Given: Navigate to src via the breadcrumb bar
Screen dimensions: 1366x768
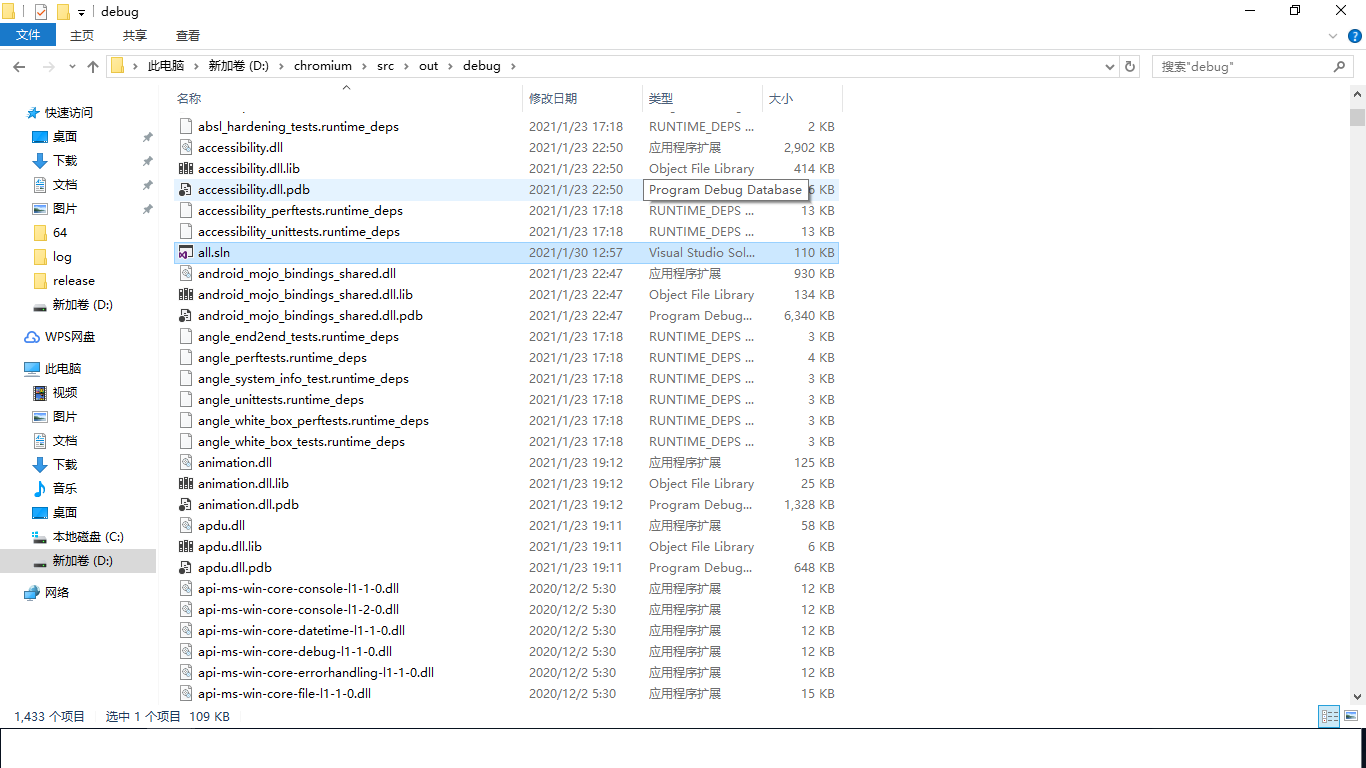Looking at the screenshot, I should (385, 66).
